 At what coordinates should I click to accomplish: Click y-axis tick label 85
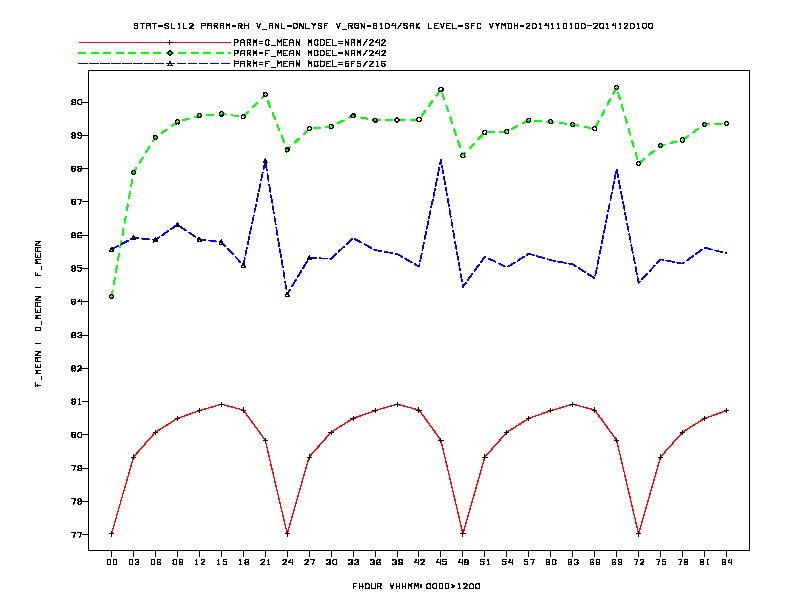[x=76, y=269]
